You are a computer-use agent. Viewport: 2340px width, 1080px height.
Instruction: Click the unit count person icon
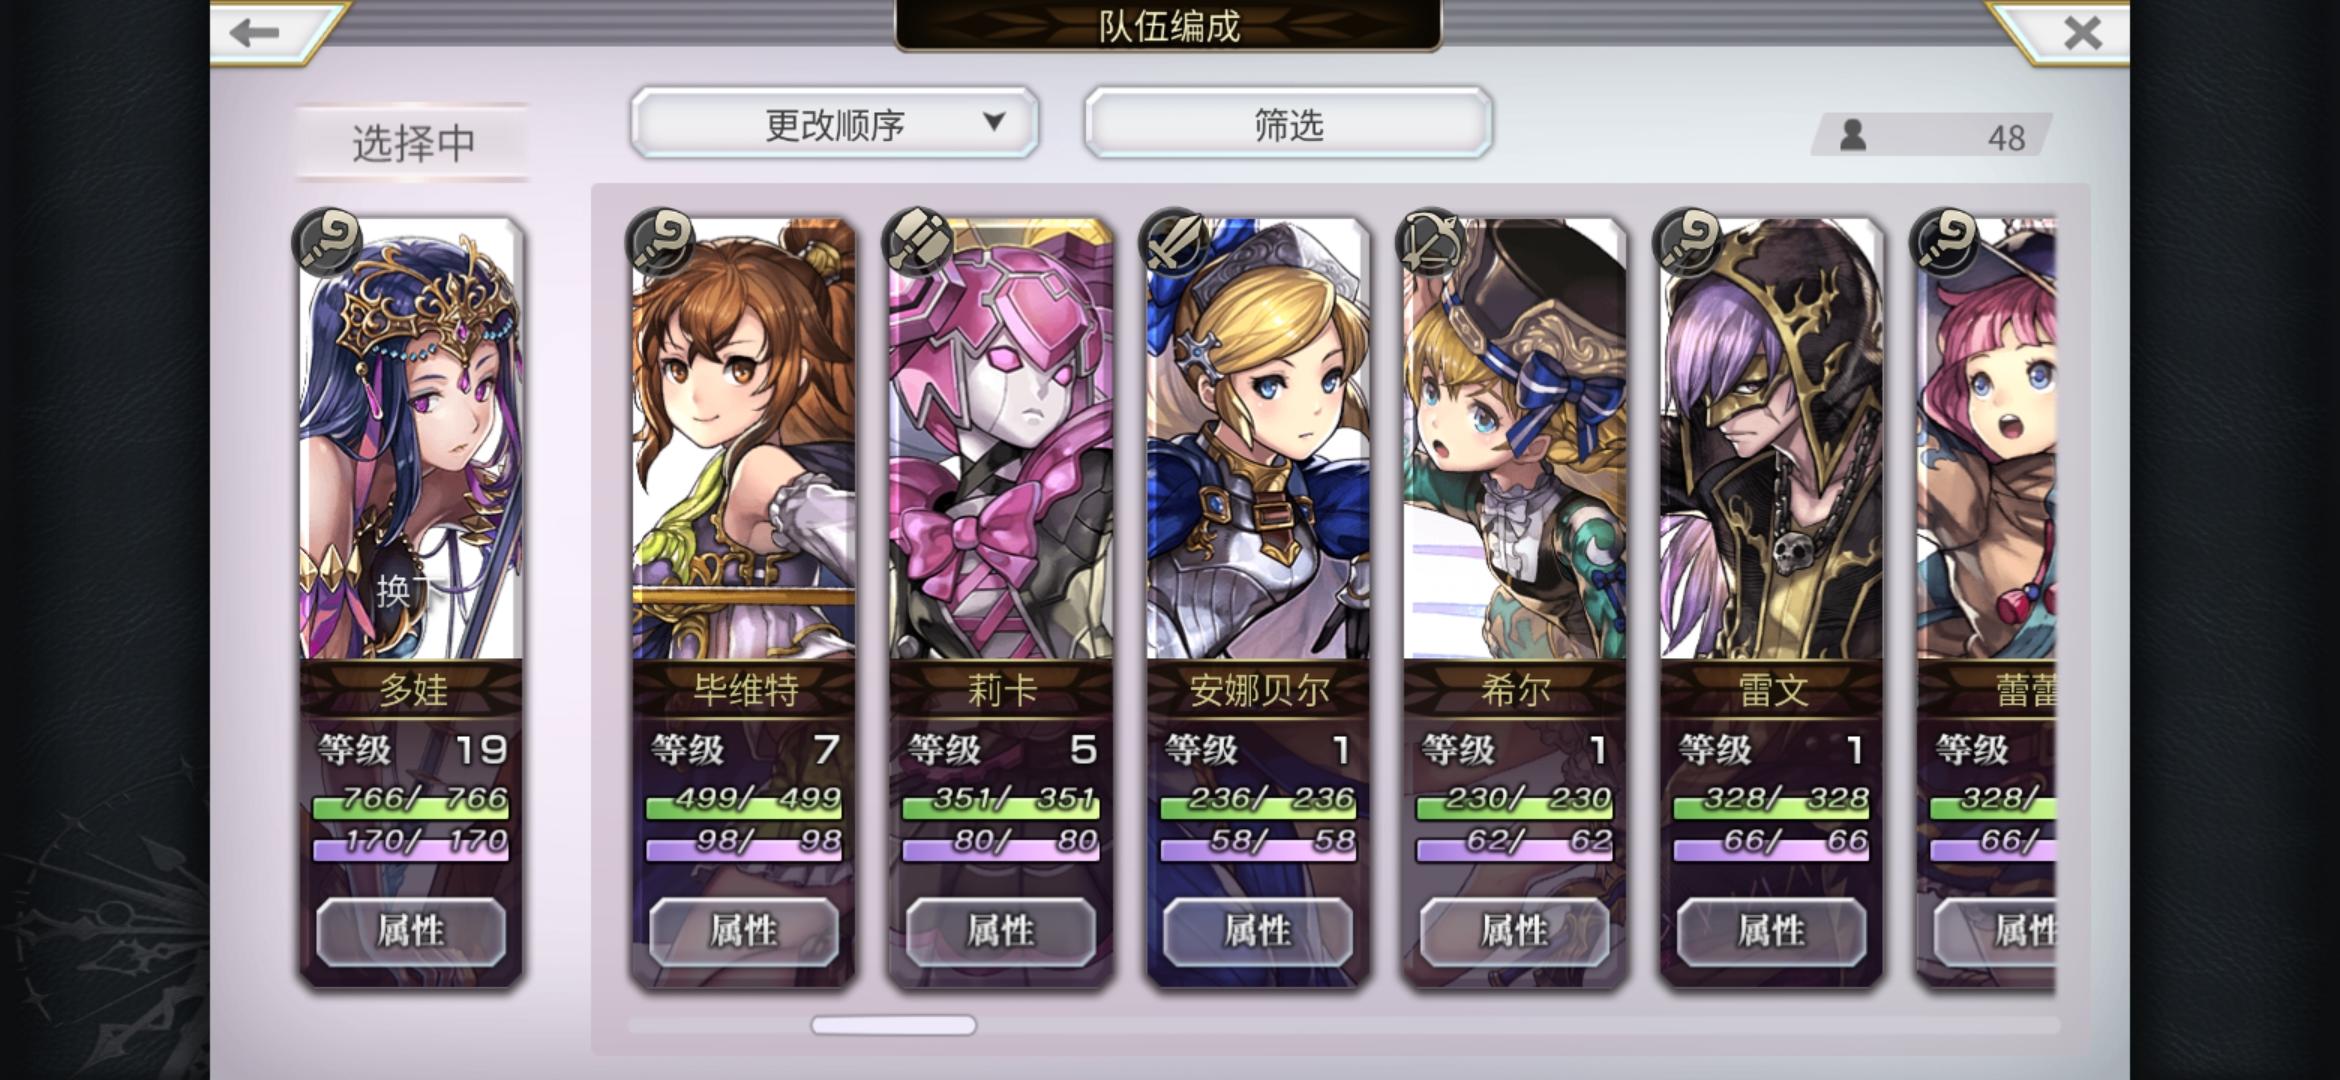(1853, 135)
